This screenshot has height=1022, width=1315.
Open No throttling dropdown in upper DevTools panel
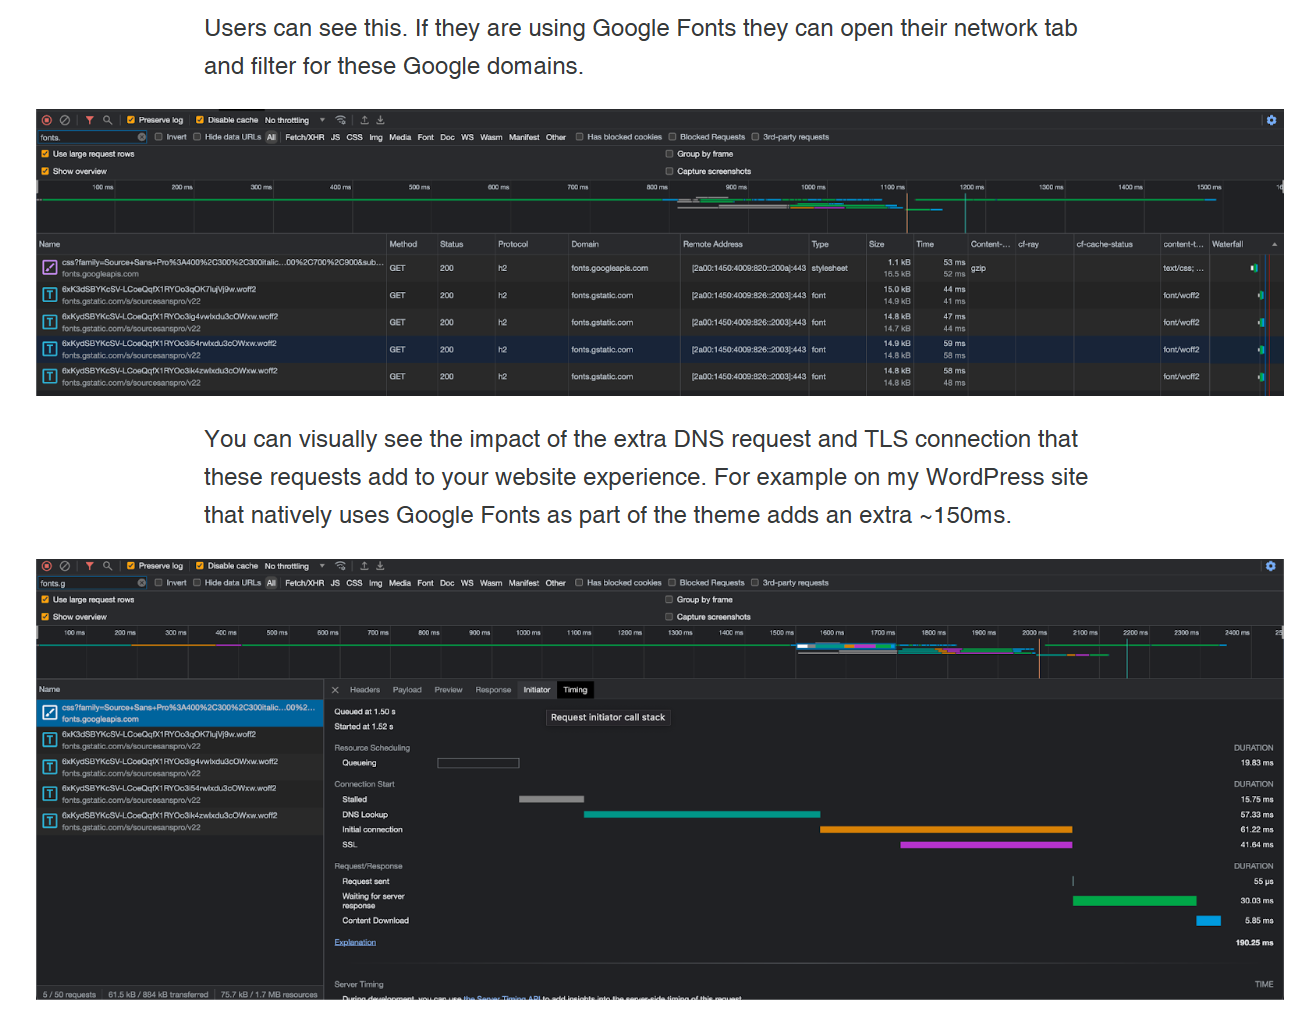tap(295, 120)
